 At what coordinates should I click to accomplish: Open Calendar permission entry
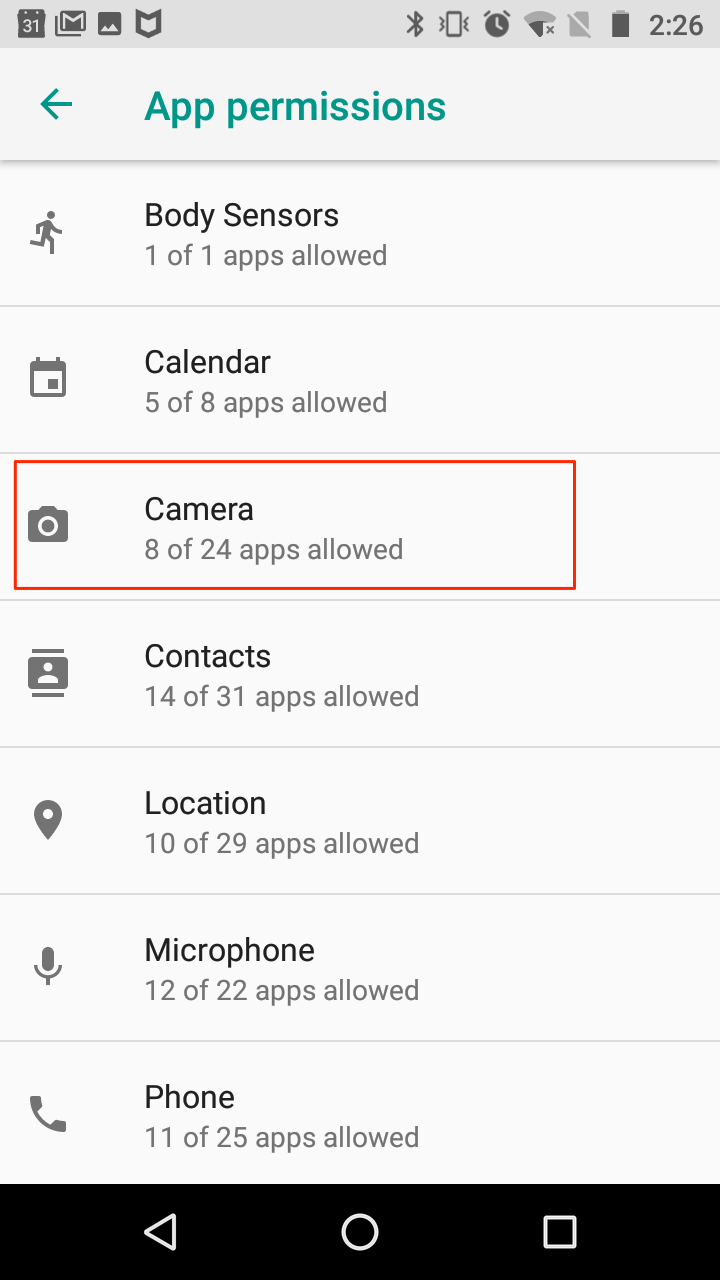point(360,380)
